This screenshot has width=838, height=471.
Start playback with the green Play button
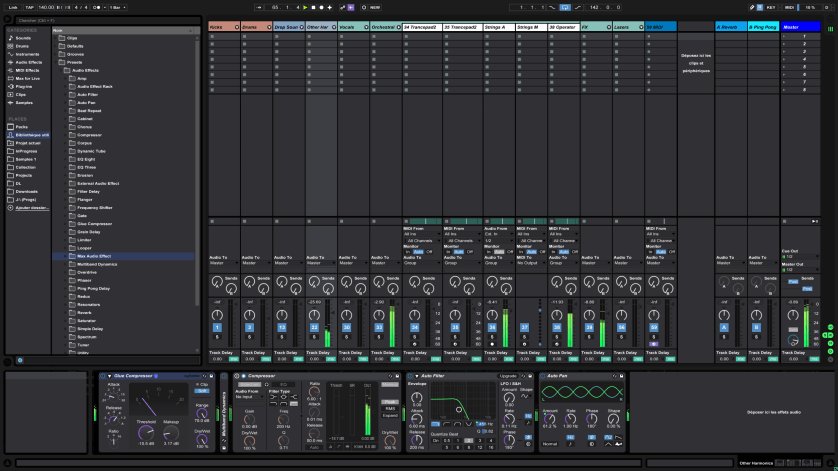[x=305, y=7]
